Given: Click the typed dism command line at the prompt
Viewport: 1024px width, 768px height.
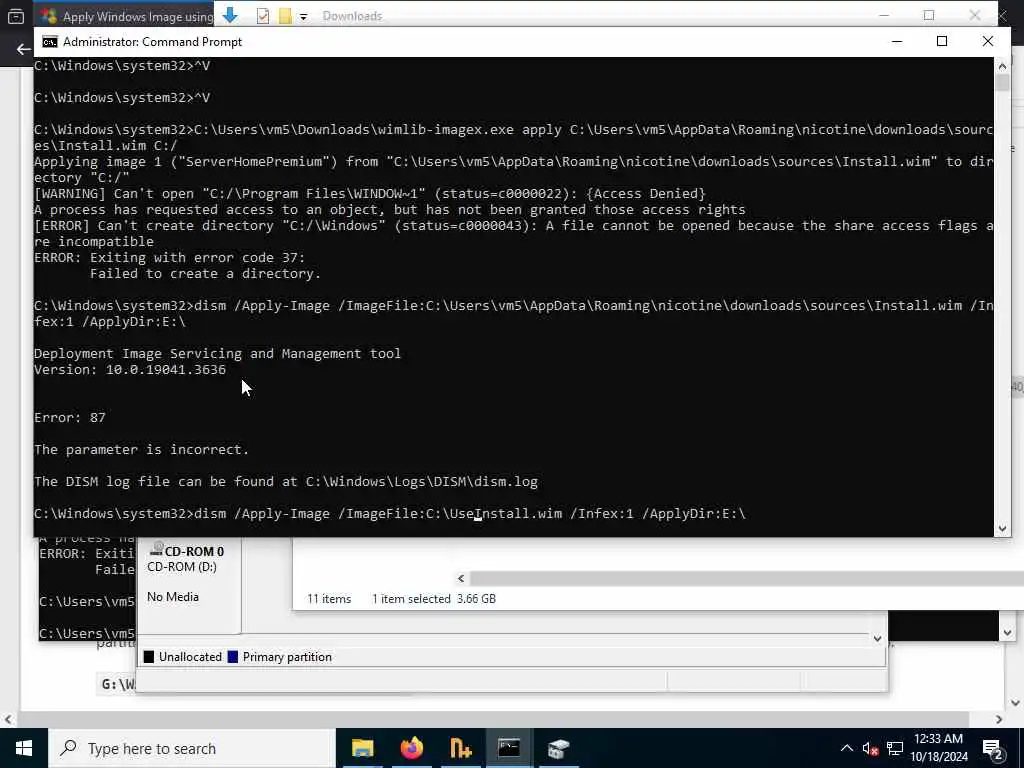Looking at the screenshot, I should click(390, 513).
